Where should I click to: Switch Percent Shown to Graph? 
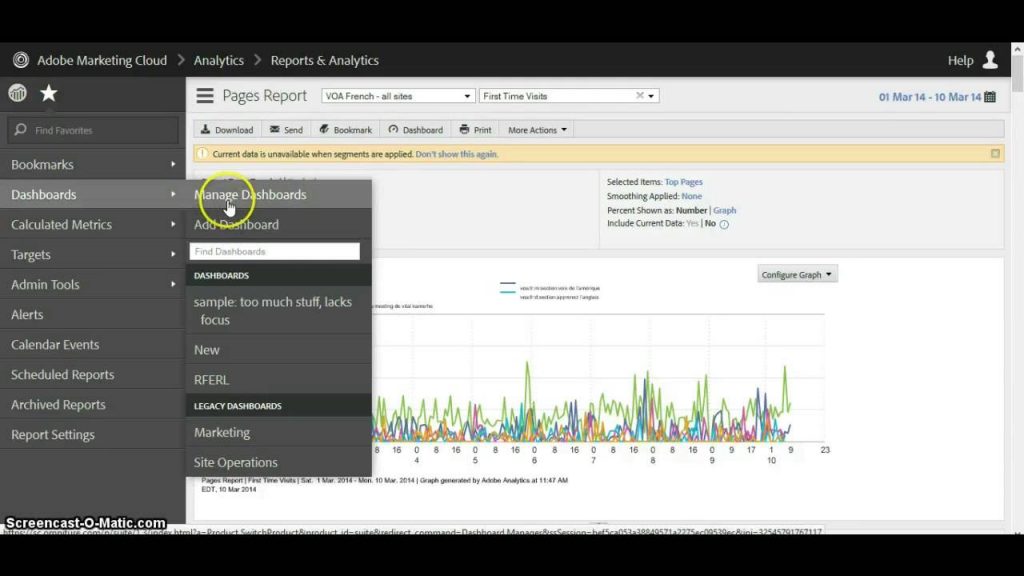[x=723, y=210]
